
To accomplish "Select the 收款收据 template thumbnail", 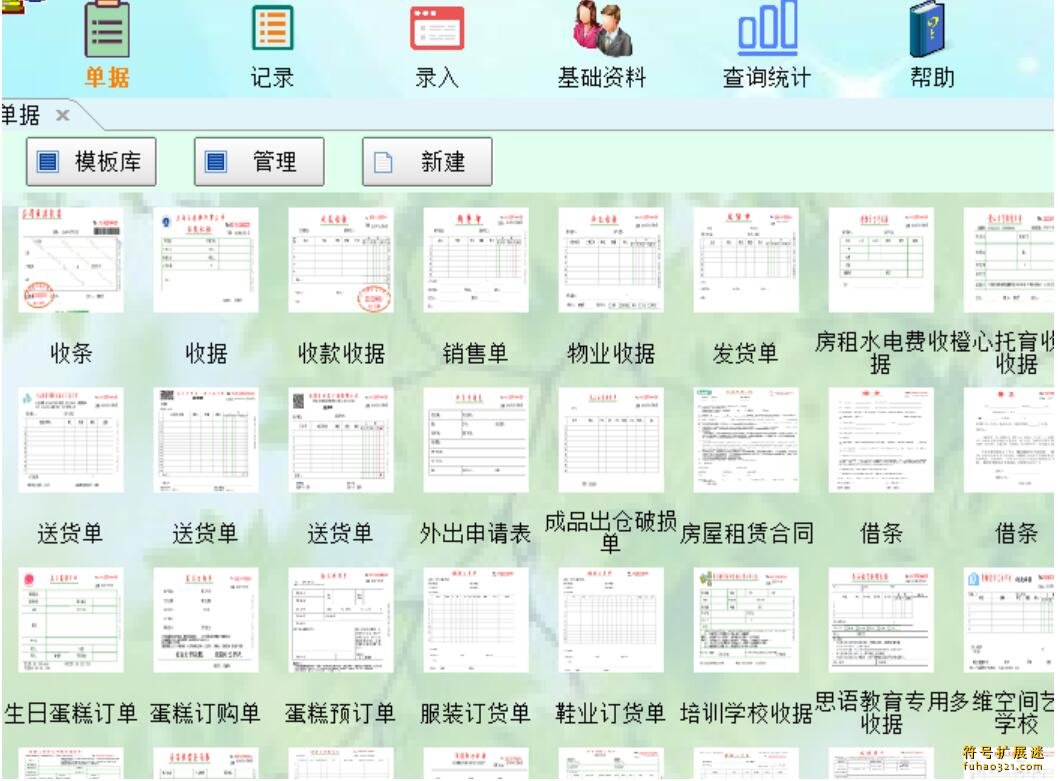I will click(341, 260).
